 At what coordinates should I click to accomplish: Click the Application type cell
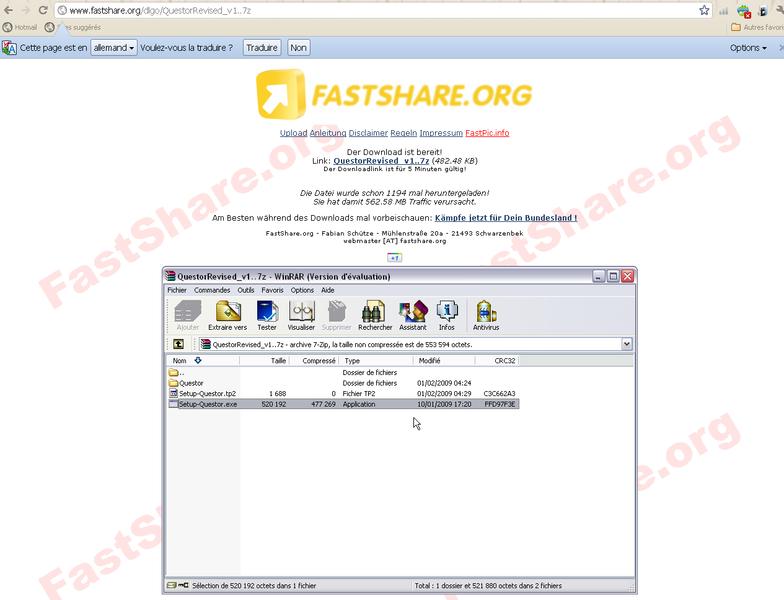pos(358,404)
